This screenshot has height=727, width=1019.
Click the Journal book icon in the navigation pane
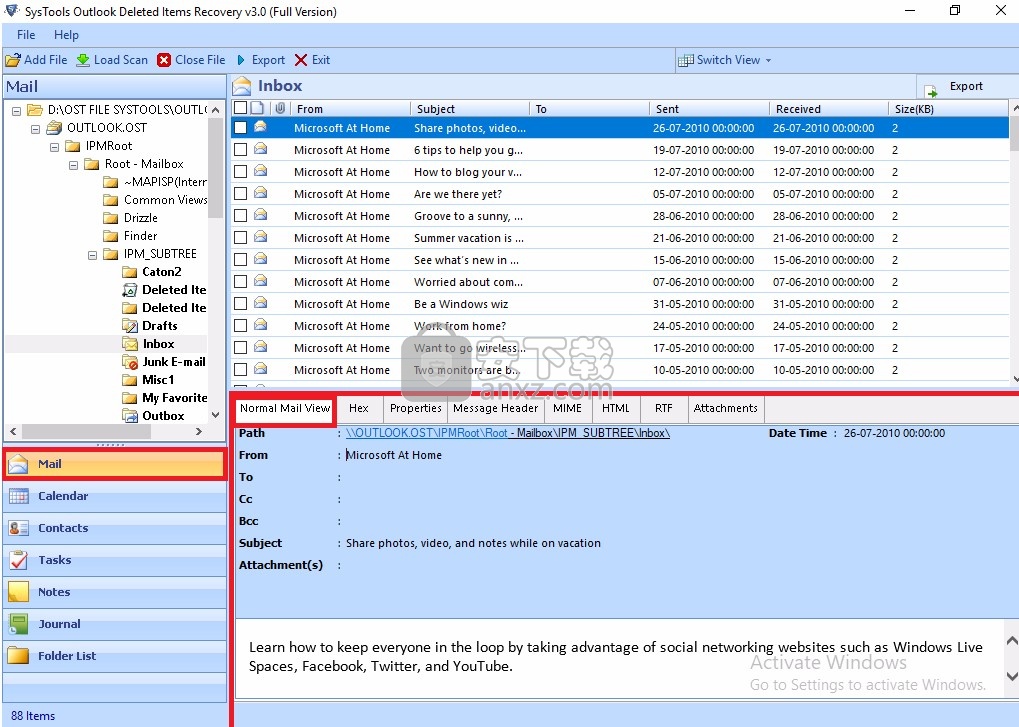pos(19,624)
